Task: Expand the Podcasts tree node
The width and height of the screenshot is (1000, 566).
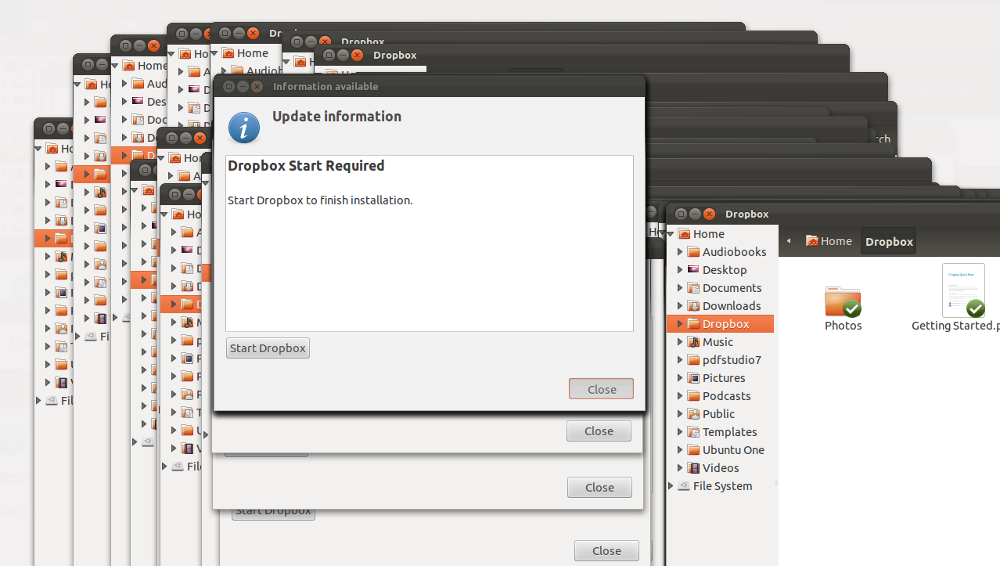Action: pos(680,396)
